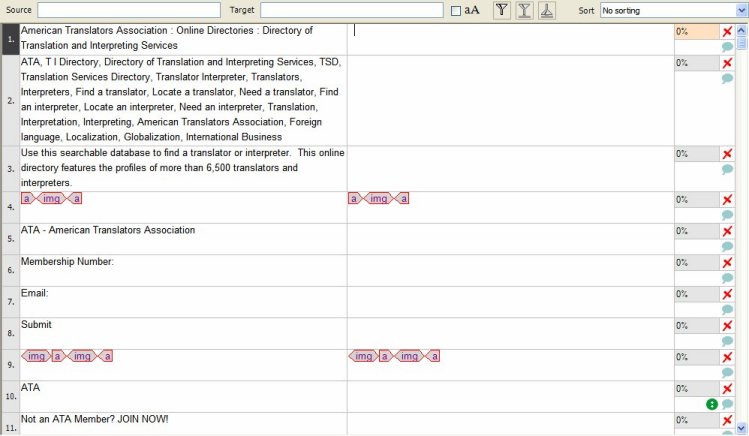Click the red X status for row 2
The height and width of the screenshot is (436, 749).
click(727, 63)
